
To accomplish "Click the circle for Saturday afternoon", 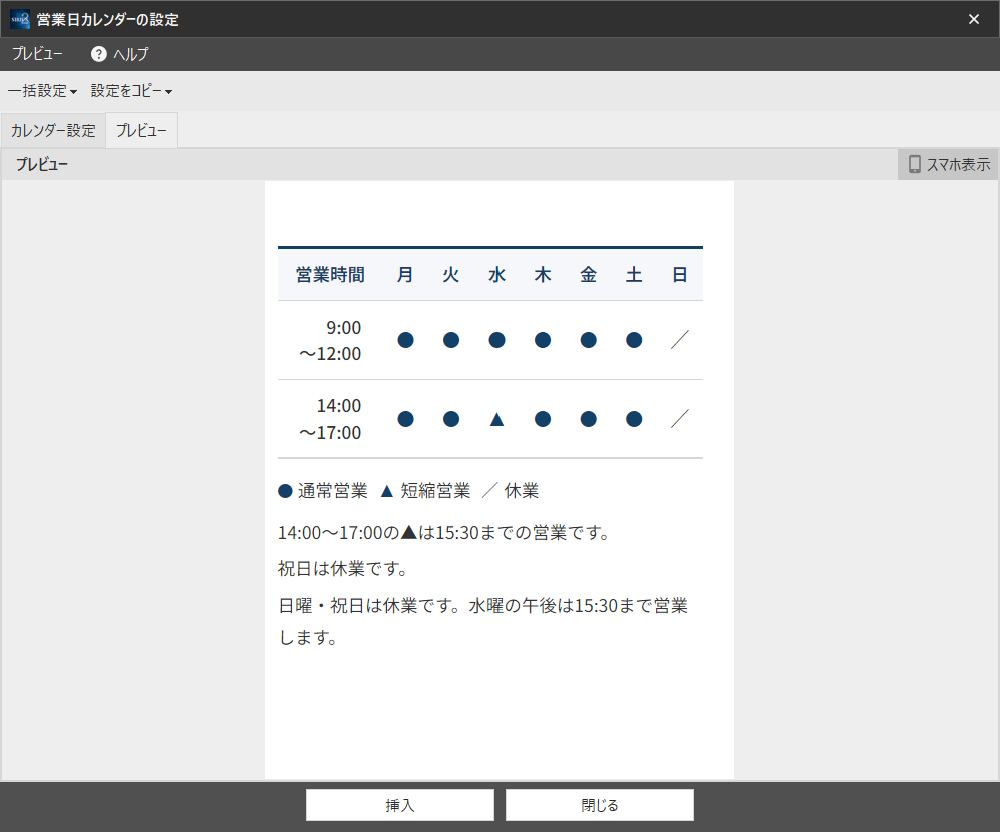I will point(634,419).
